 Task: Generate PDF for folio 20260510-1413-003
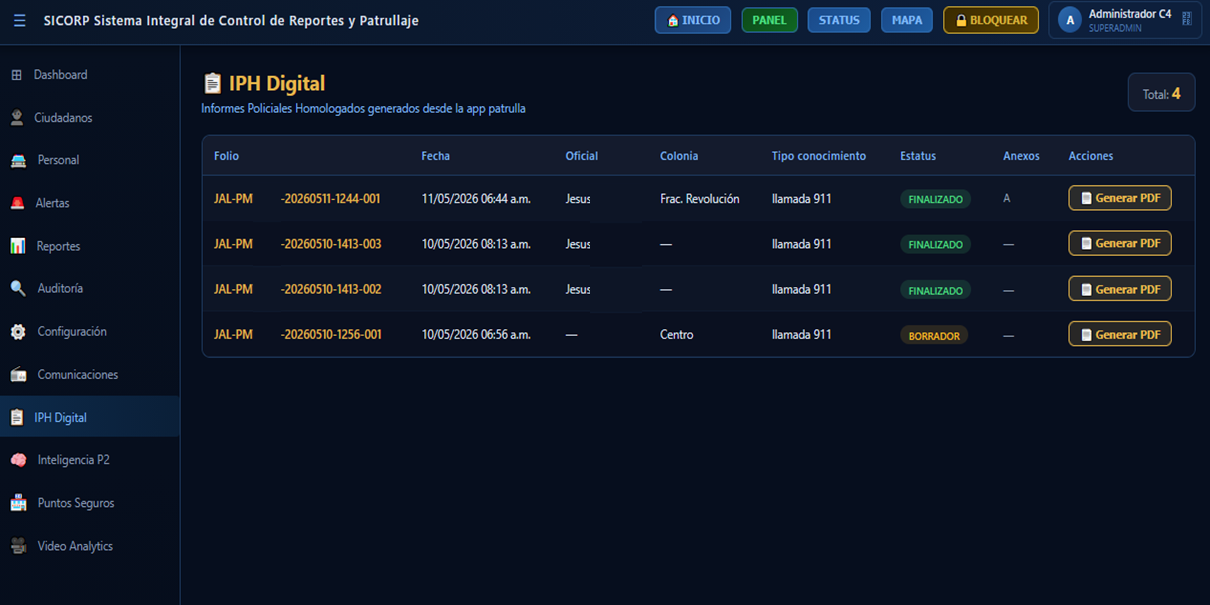(x=1120, y=243)
